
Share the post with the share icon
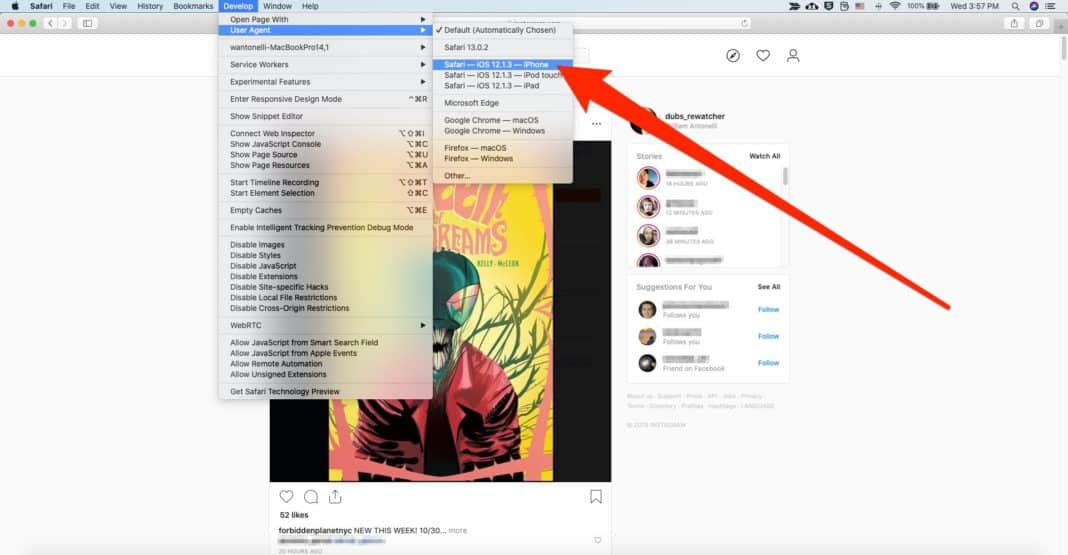point(335,496)
